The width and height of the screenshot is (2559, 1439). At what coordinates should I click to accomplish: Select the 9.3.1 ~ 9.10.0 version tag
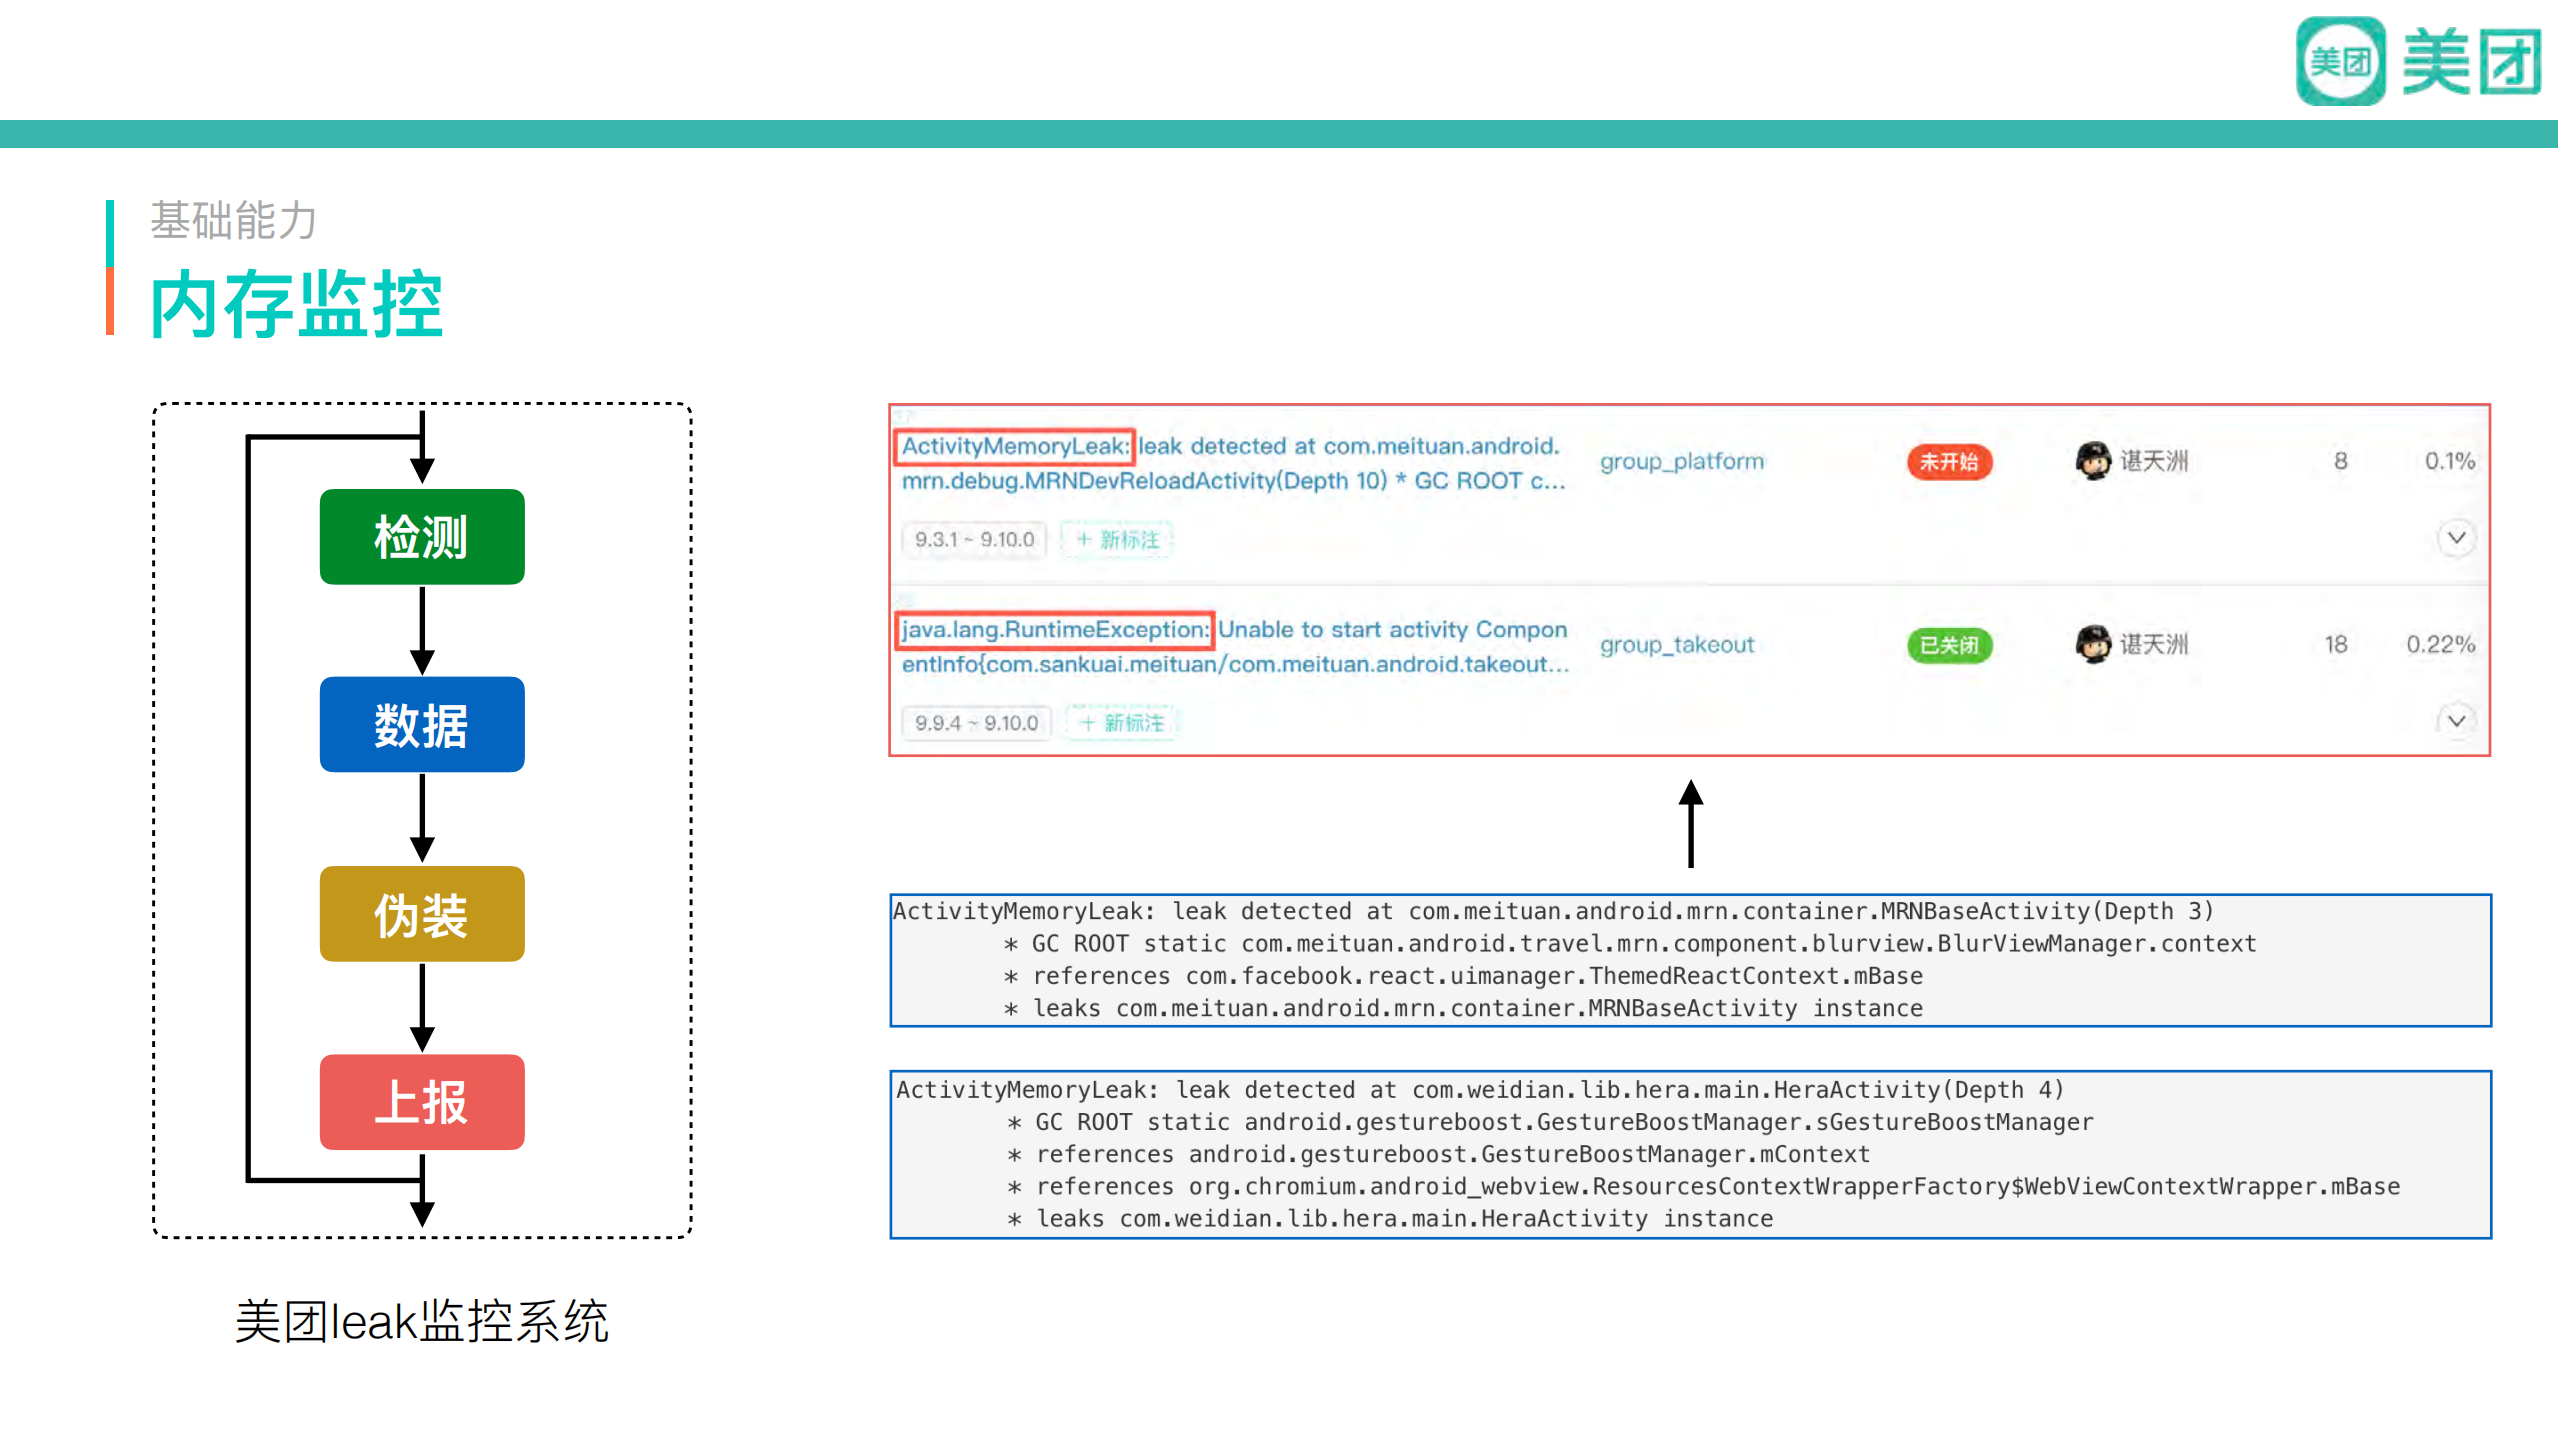point(973,540)
